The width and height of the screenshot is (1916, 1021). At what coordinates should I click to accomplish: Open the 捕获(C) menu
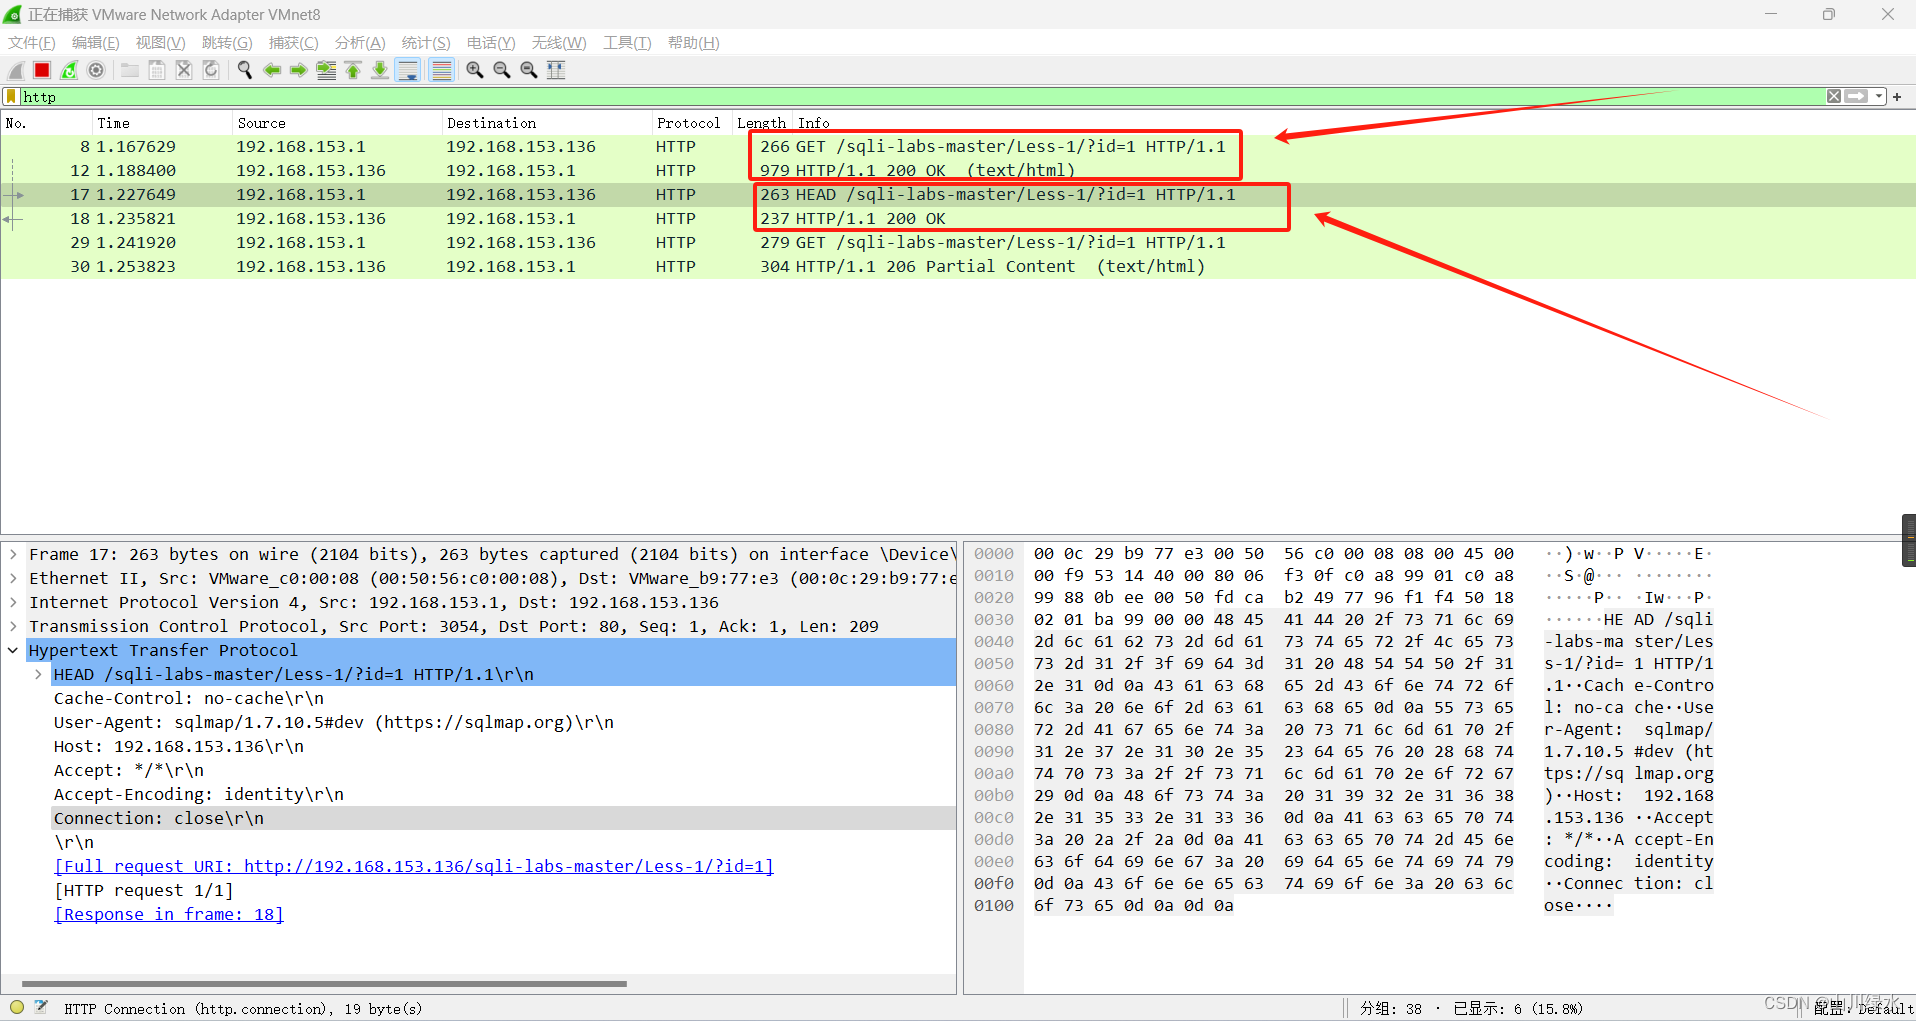click(x=294, y=43)
